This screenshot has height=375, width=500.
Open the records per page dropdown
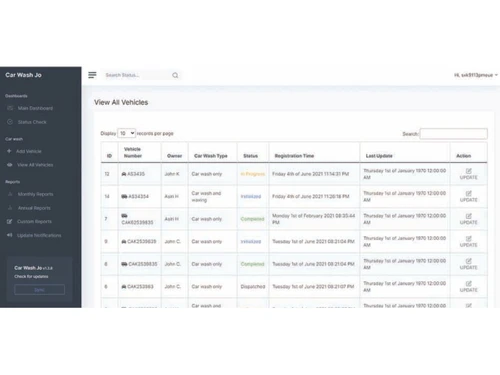126,133
